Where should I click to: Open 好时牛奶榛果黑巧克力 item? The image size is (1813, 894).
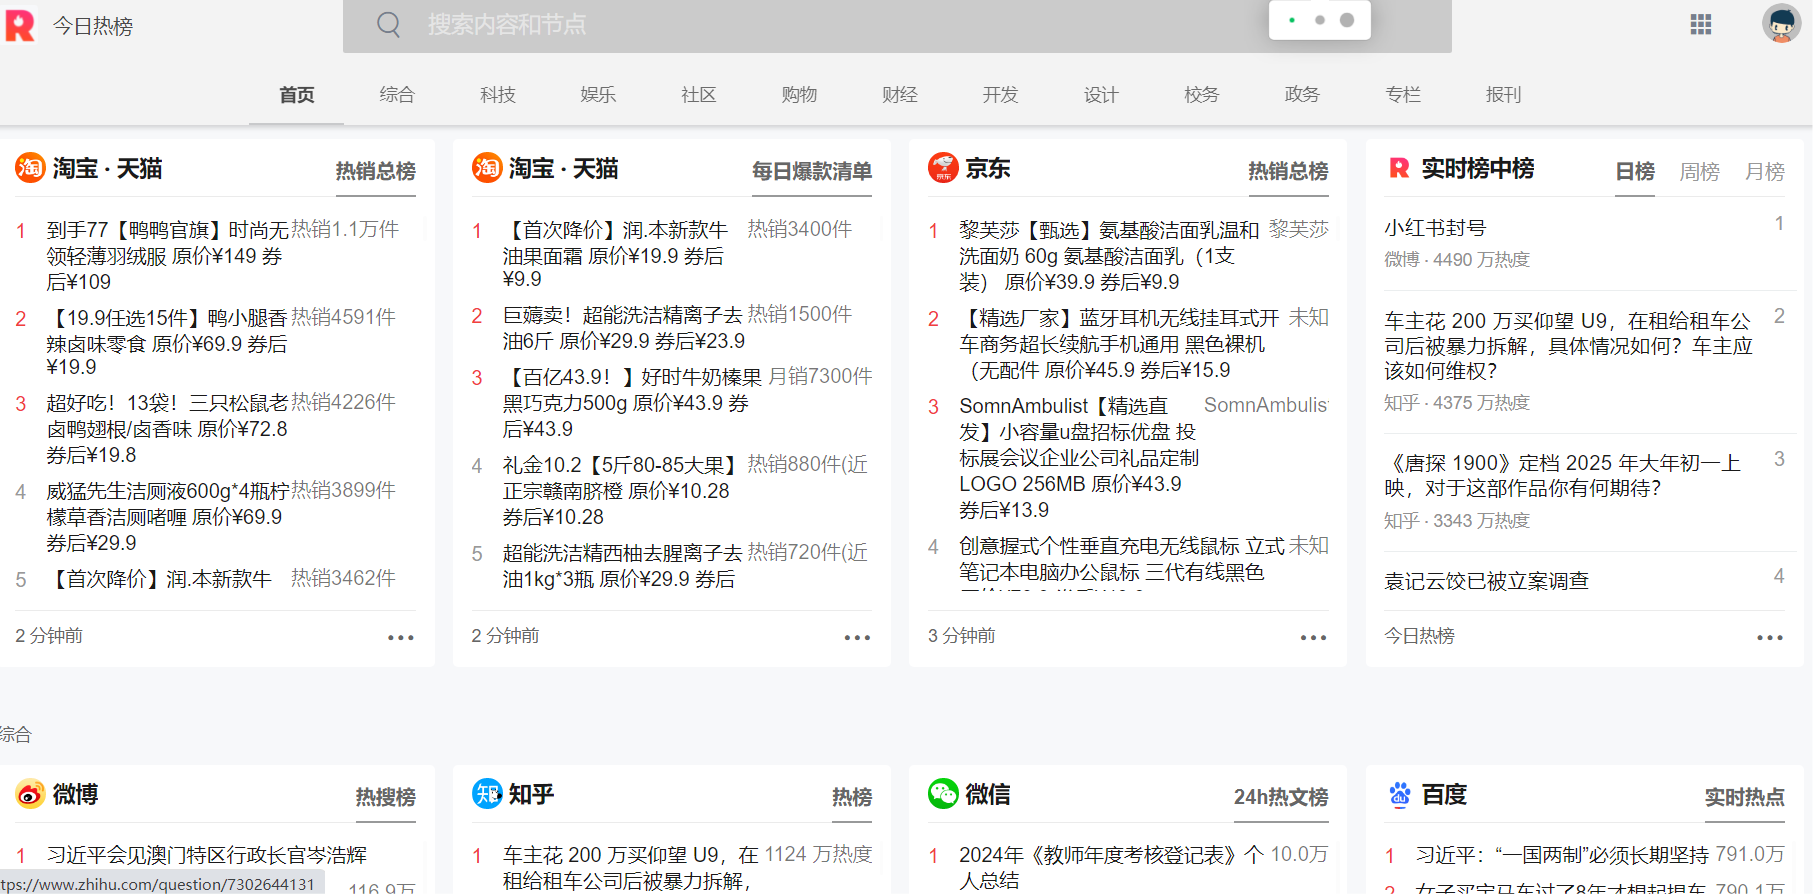point(632,402)
